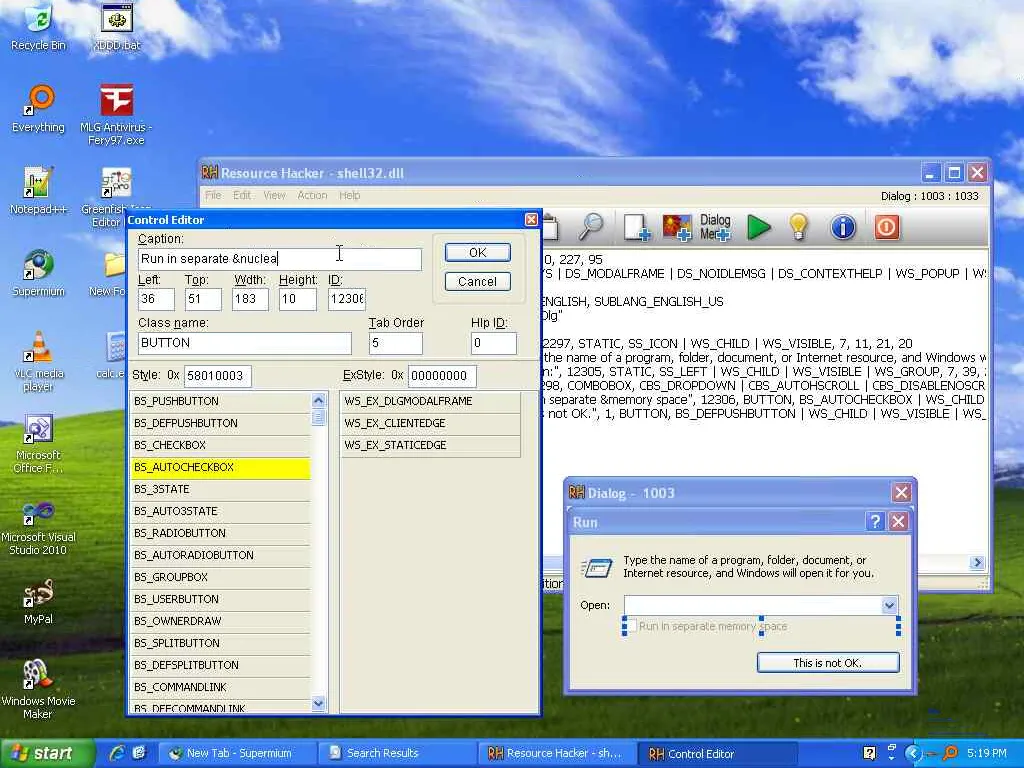Toggle BS_PUSHBUTTON style flag

tap(221, 401)
